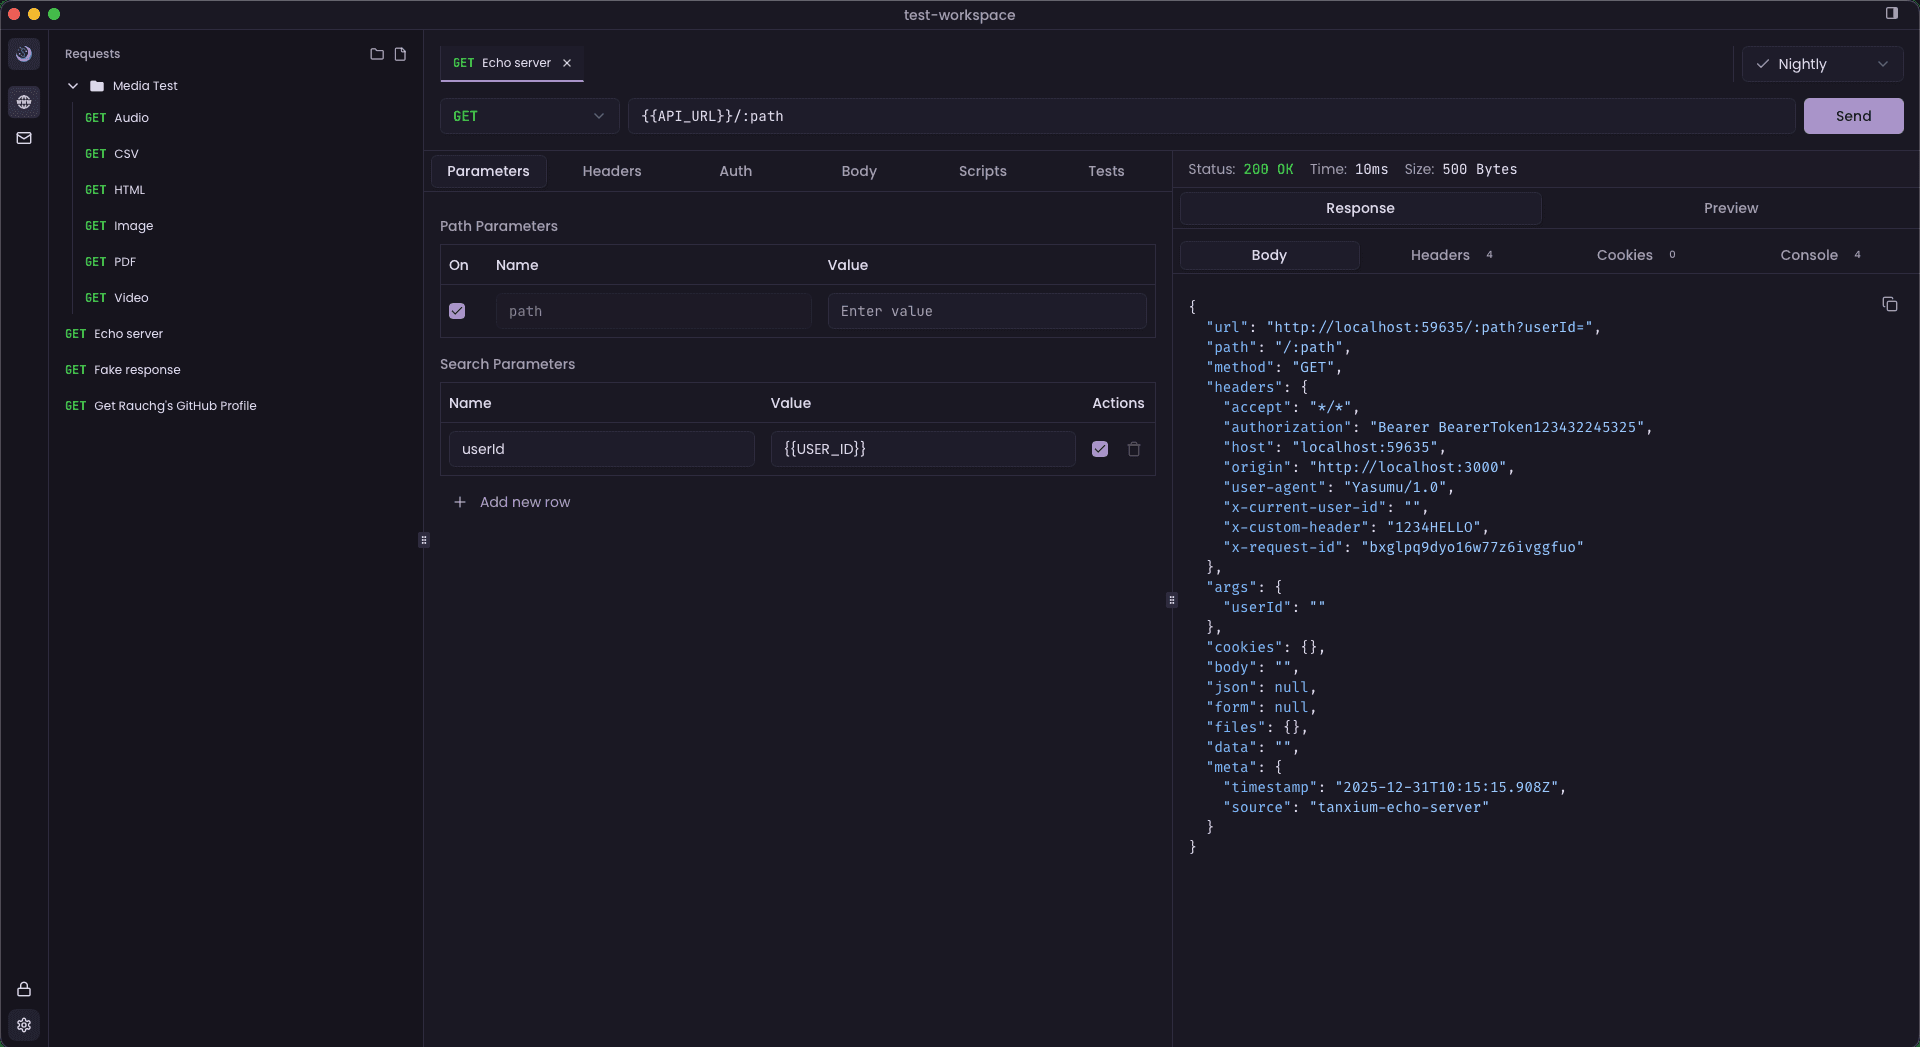The image size is (1920, 1047).
Task: Open the GET method dropdown
Action: click(529, 116)
